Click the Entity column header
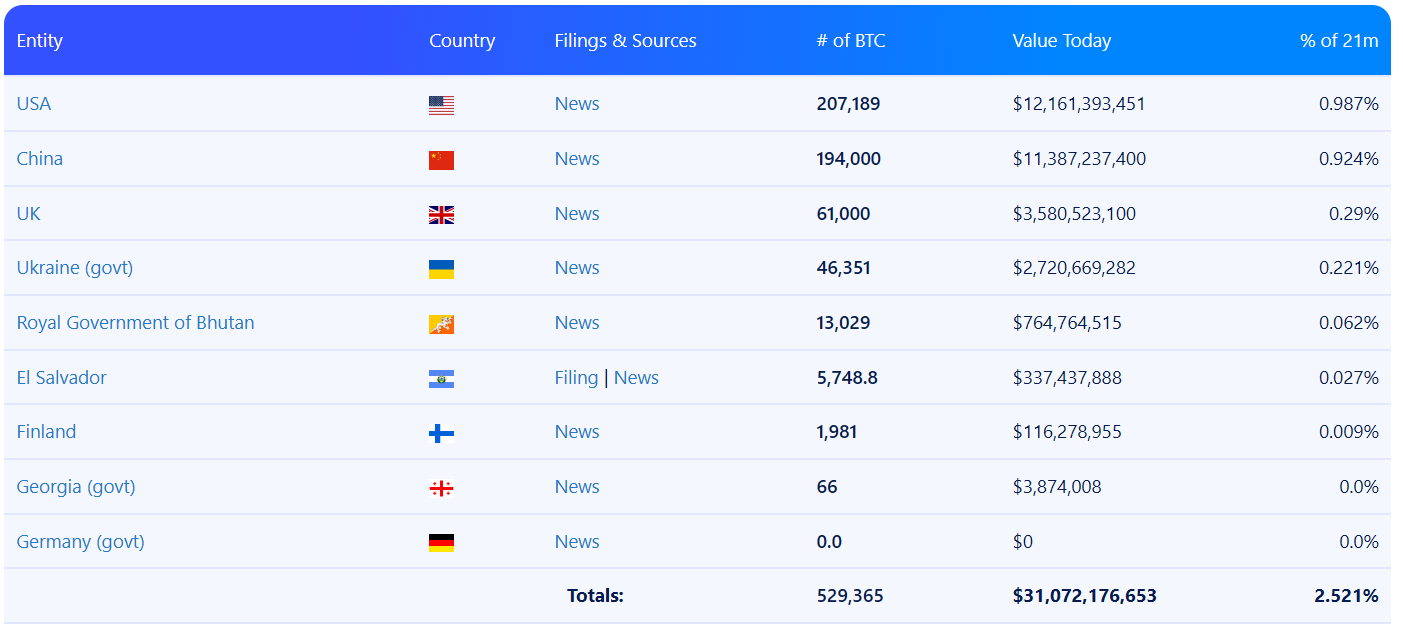The image size is (1403, 639). point(40,41)
